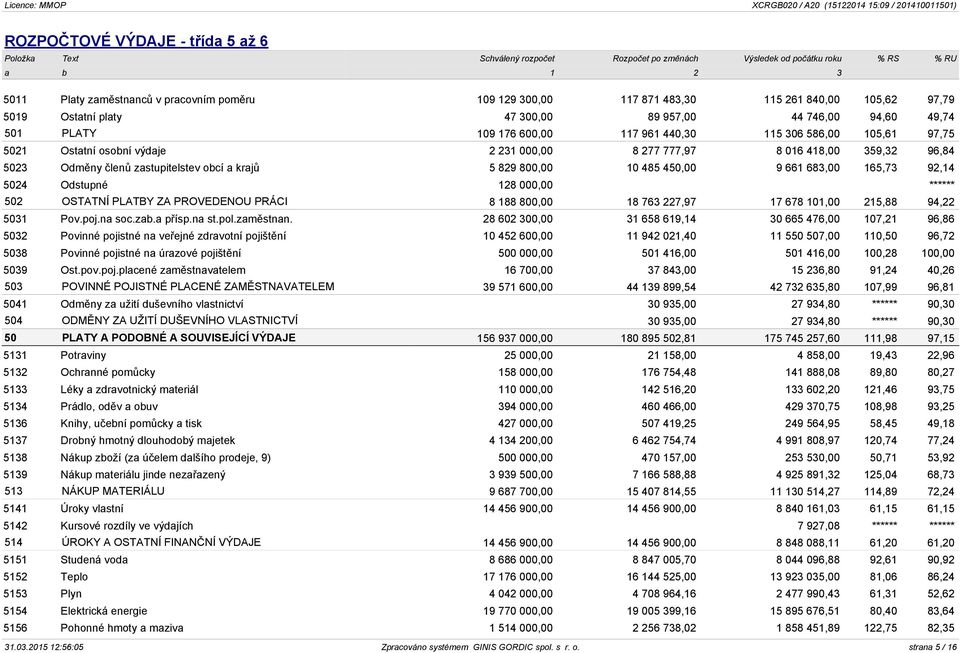Click Odměny členů zastupitelstev obcí a krajů
Image resolution: width=960 pixels, height=653 pixels.
tap(160, 168)
